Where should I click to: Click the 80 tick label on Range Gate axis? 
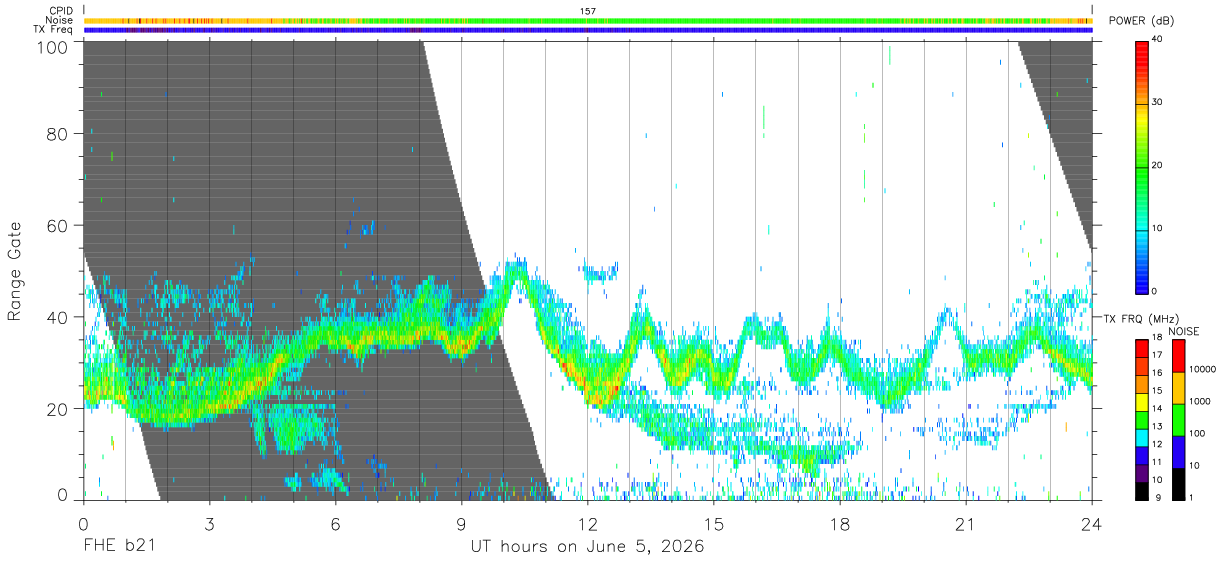click(56, 133)
